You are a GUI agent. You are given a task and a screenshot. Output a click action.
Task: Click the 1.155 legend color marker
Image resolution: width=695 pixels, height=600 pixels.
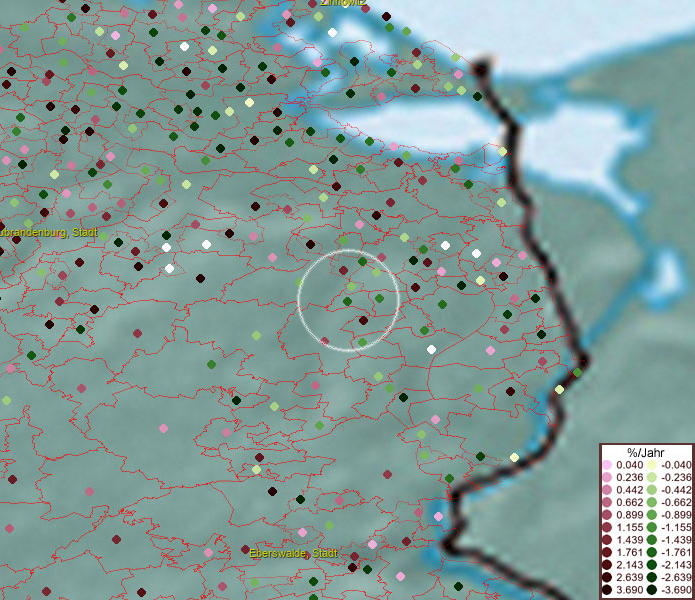pos(608,527)
